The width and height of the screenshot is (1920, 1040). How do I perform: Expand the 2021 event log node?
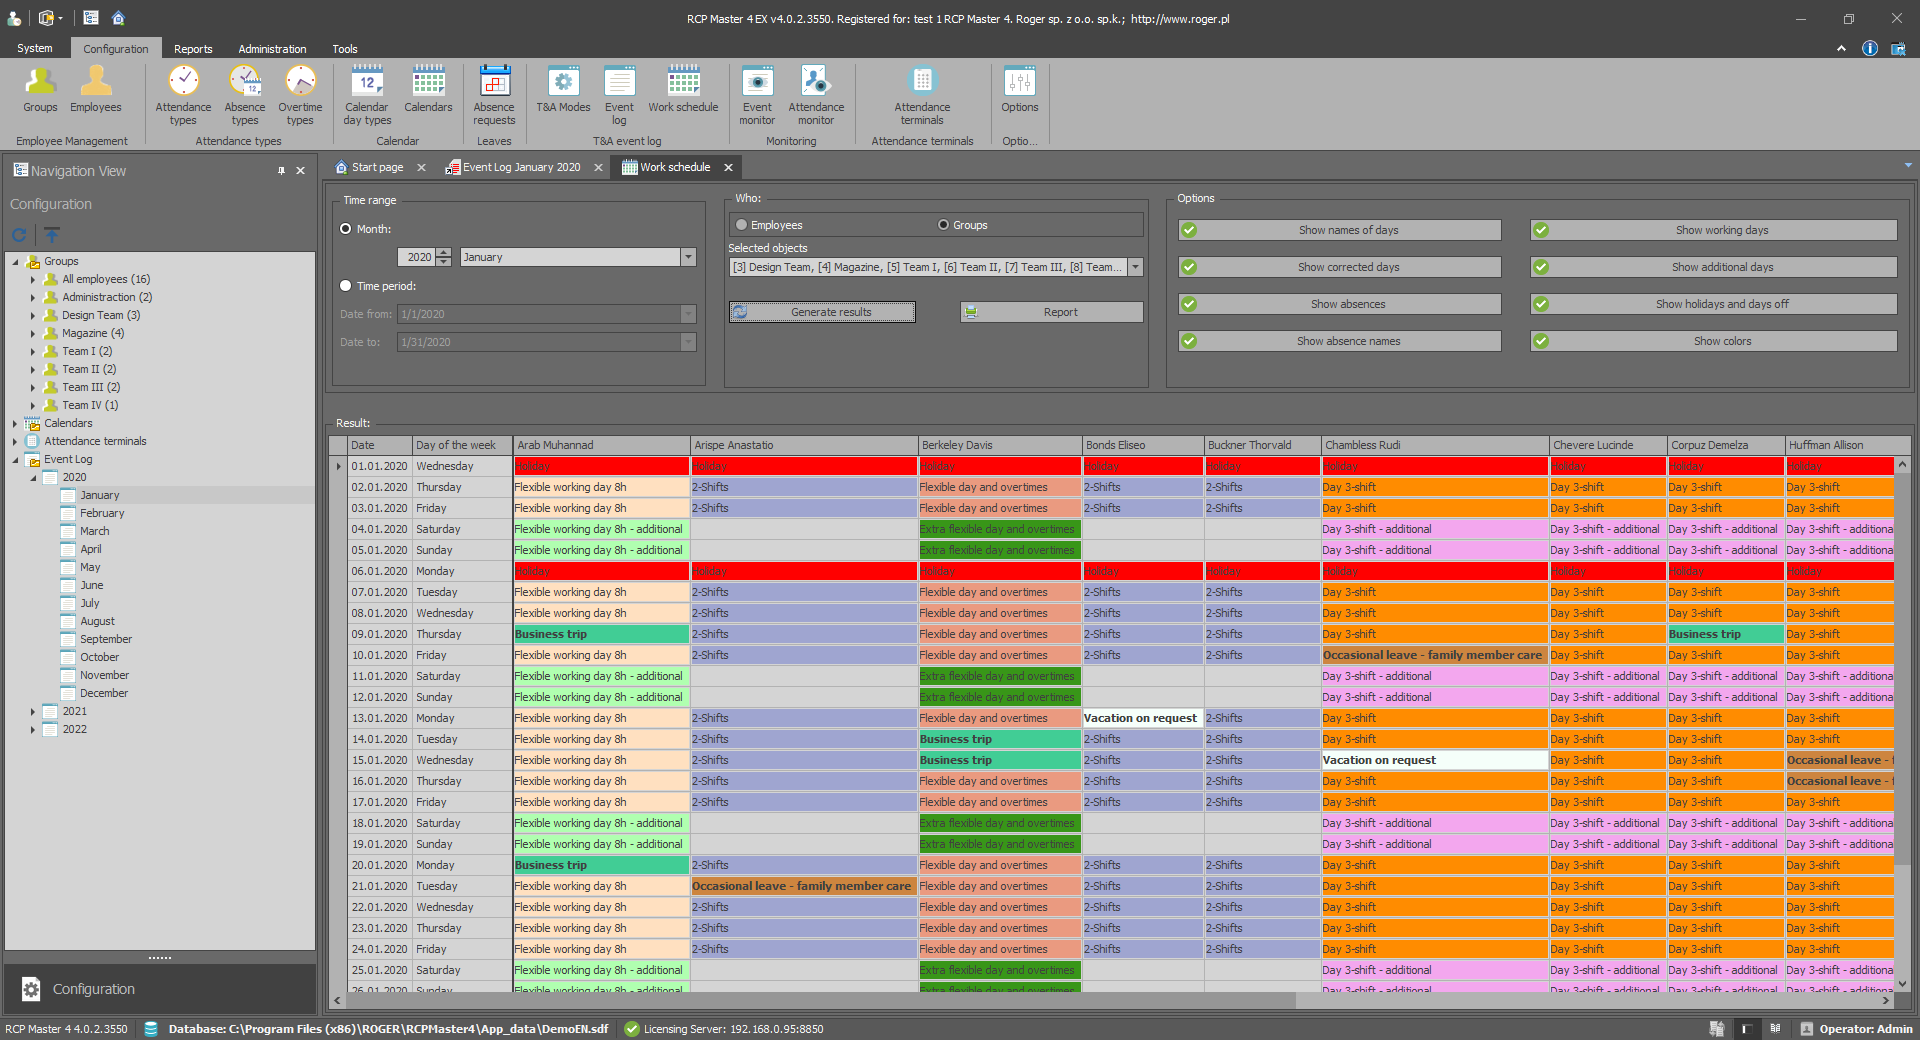click(x=33, y=712)
